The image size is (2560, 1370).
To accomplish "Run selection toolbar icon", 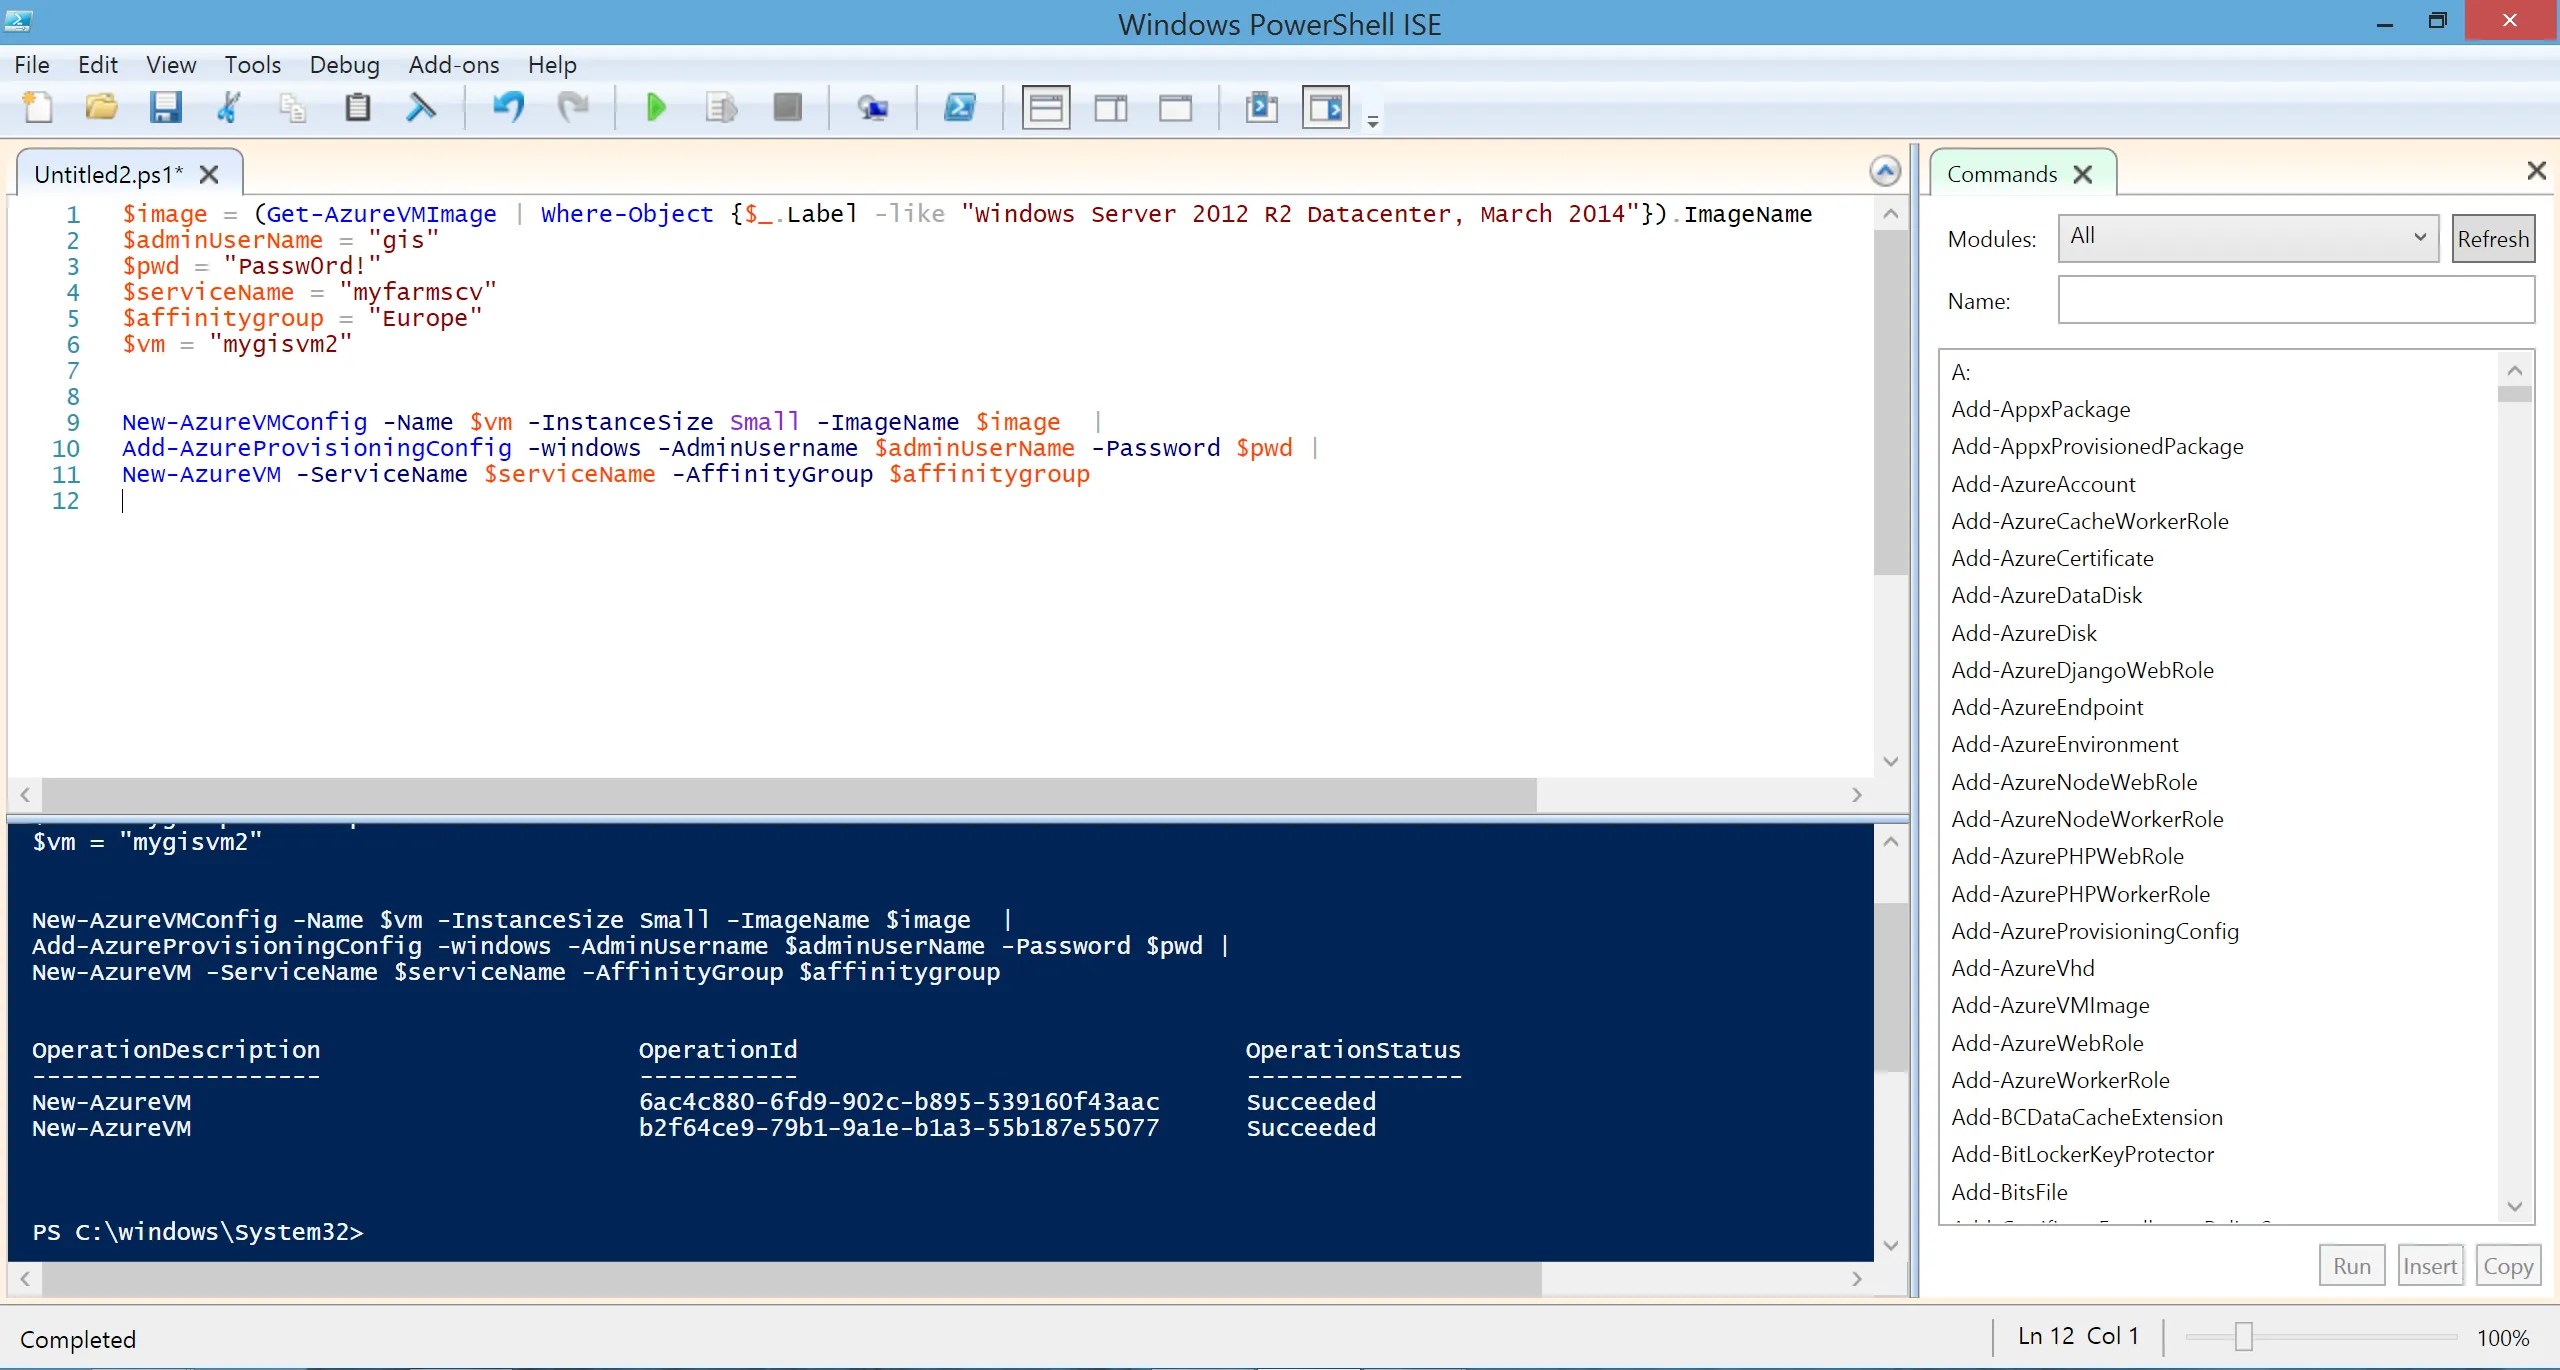I will (721, 107).
